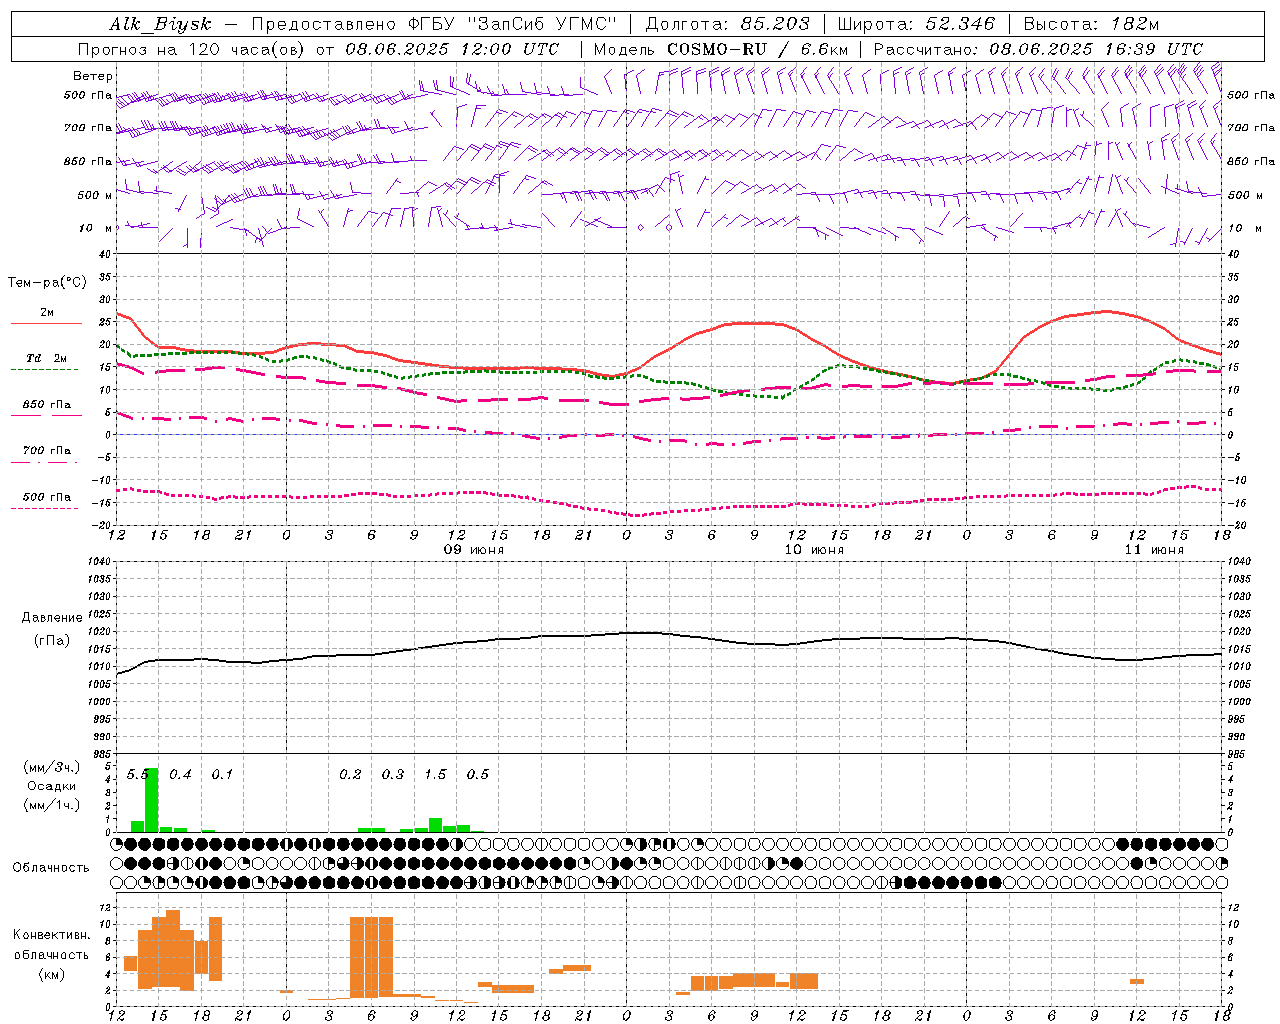Click the (мм/3ч.) precipitation unit label
The image size is (1280, 1024).
point(52,767)
